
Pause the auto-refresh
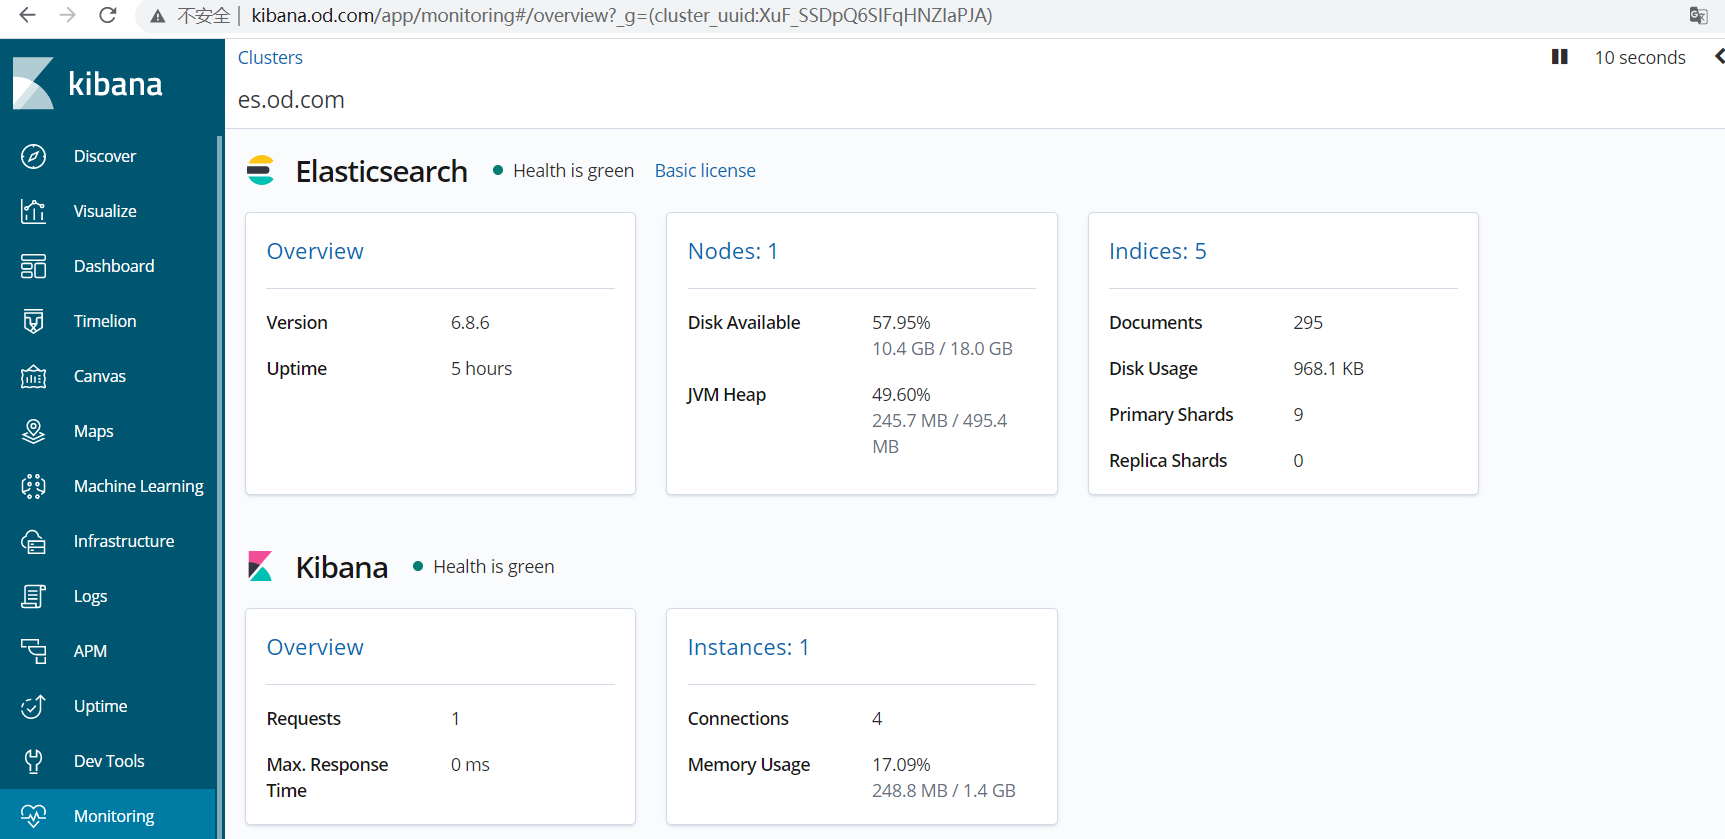(1559, 57)
